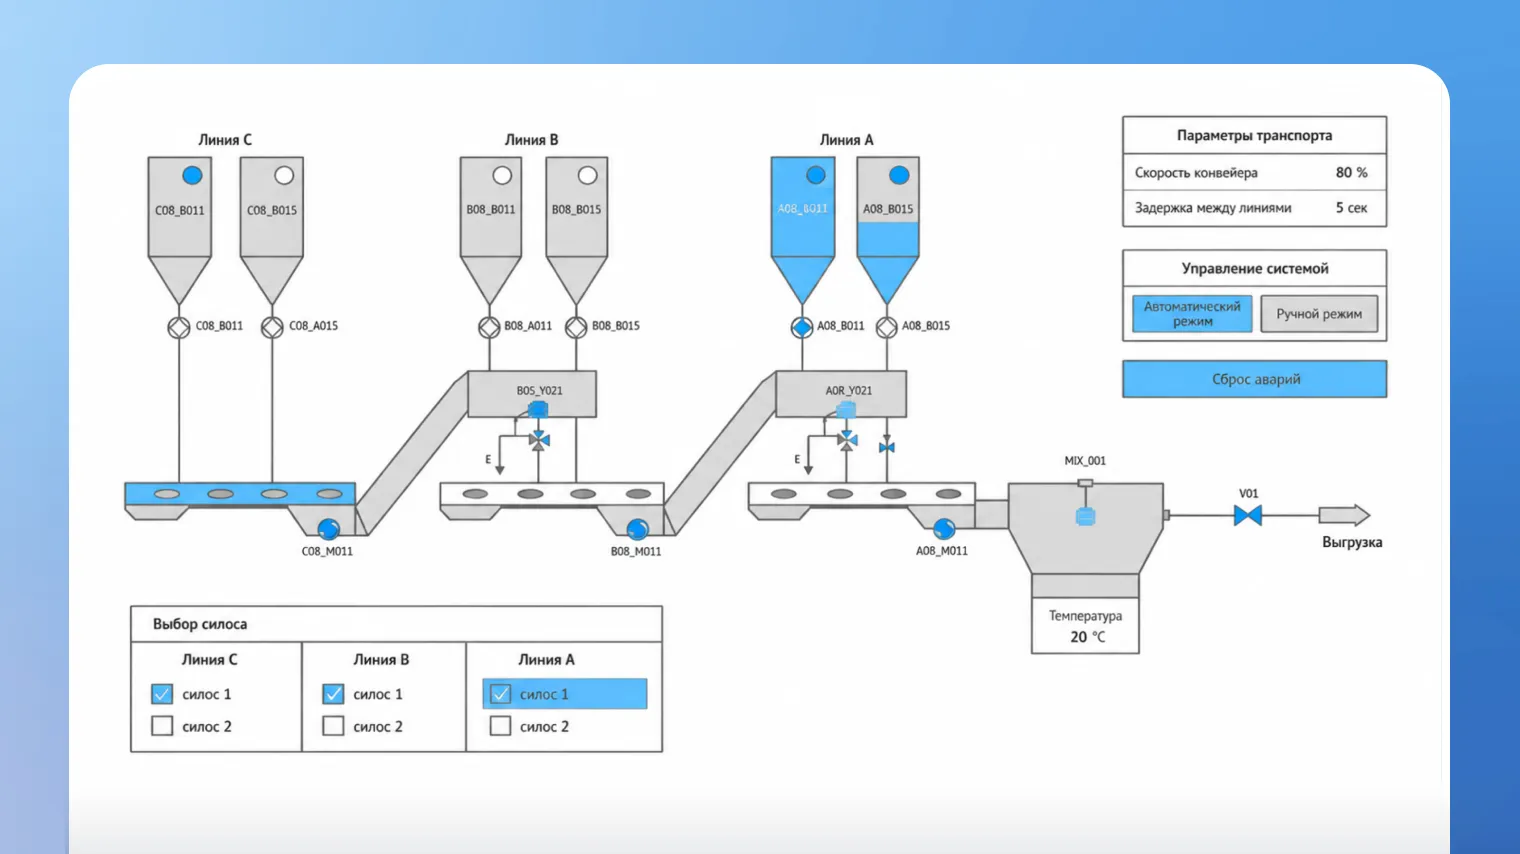Select the MIX_001 mixer motor icon
The image size is (1520, 854).
click(1085, 516)
